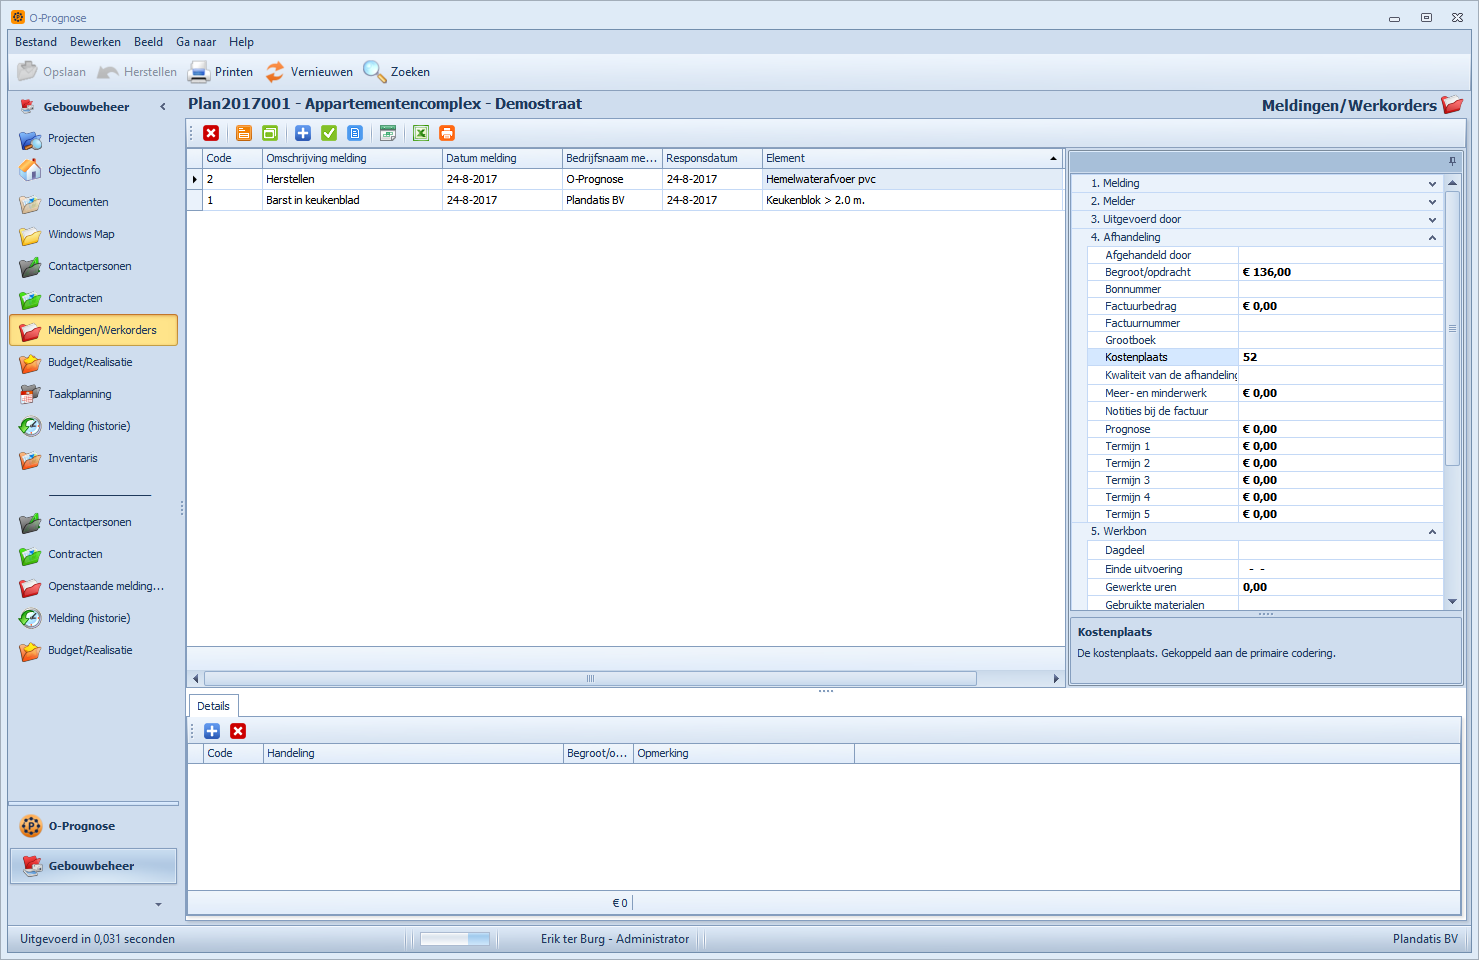Open Taakplanning in the sidebar
The width and height of the screenshot is (1479, 960).
[93, 394]
